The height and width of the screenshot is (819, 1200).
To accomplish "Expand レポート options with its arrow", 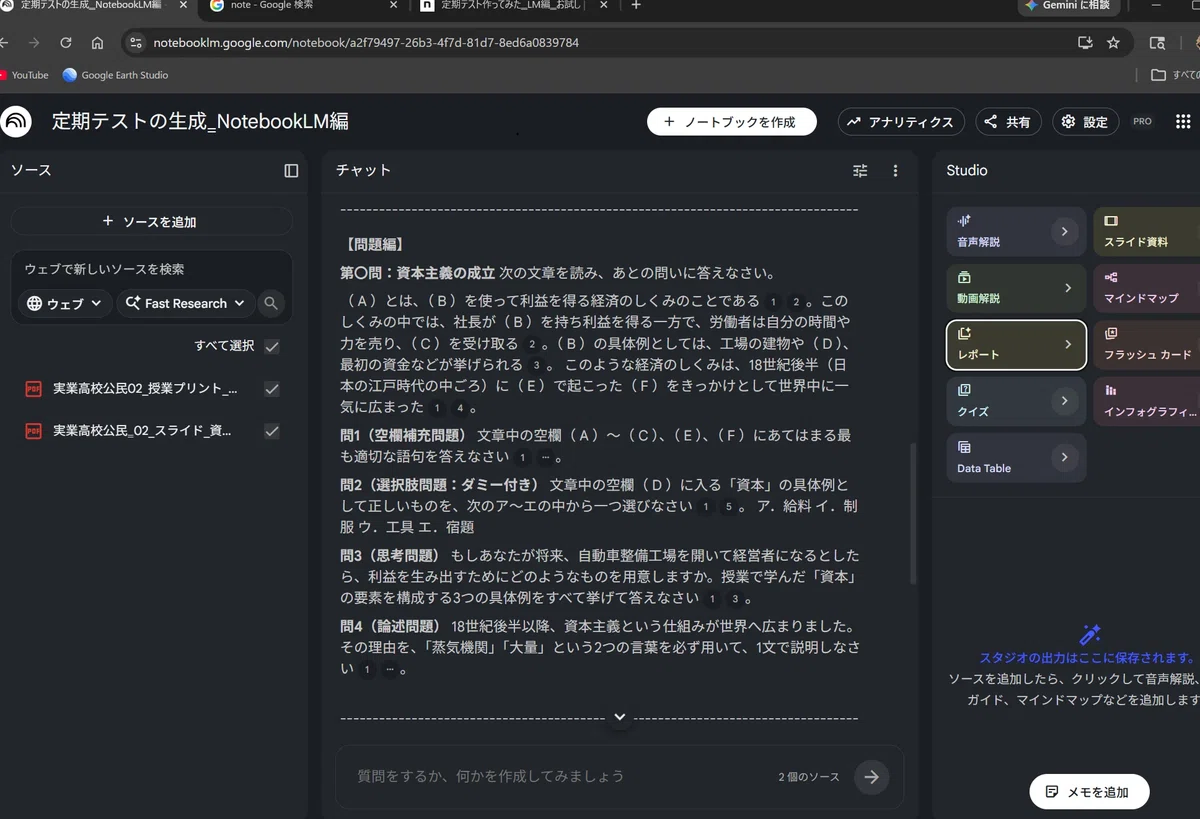I will point(1068,345).
